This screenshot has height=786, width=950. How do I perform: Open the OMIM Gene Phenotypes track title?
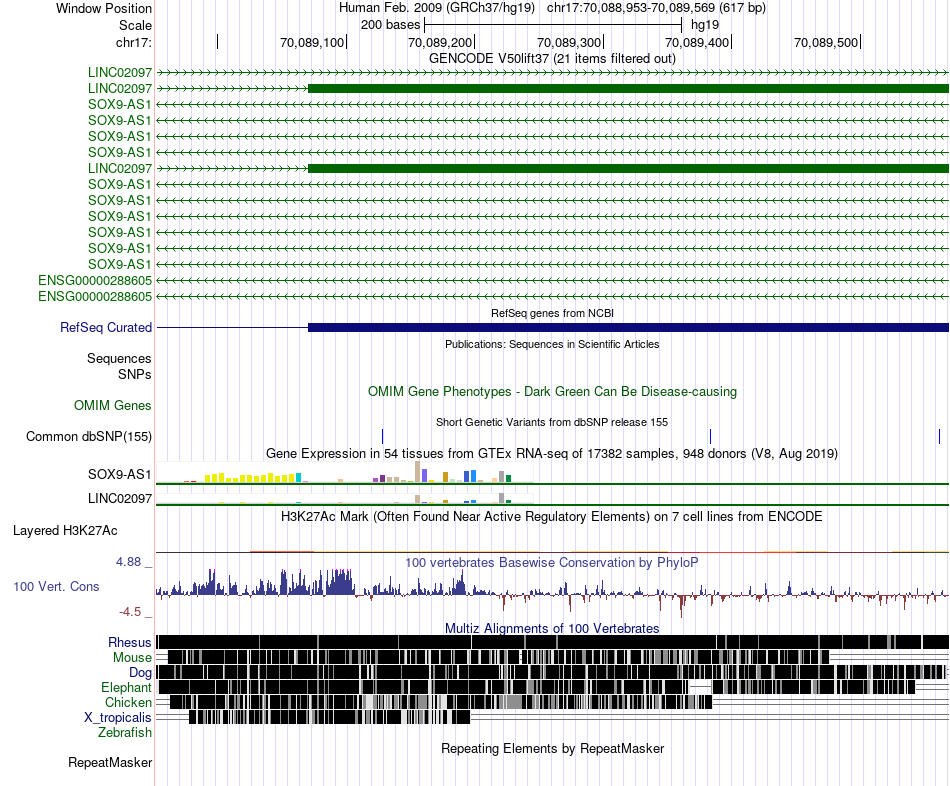click(x=552, y=391)
